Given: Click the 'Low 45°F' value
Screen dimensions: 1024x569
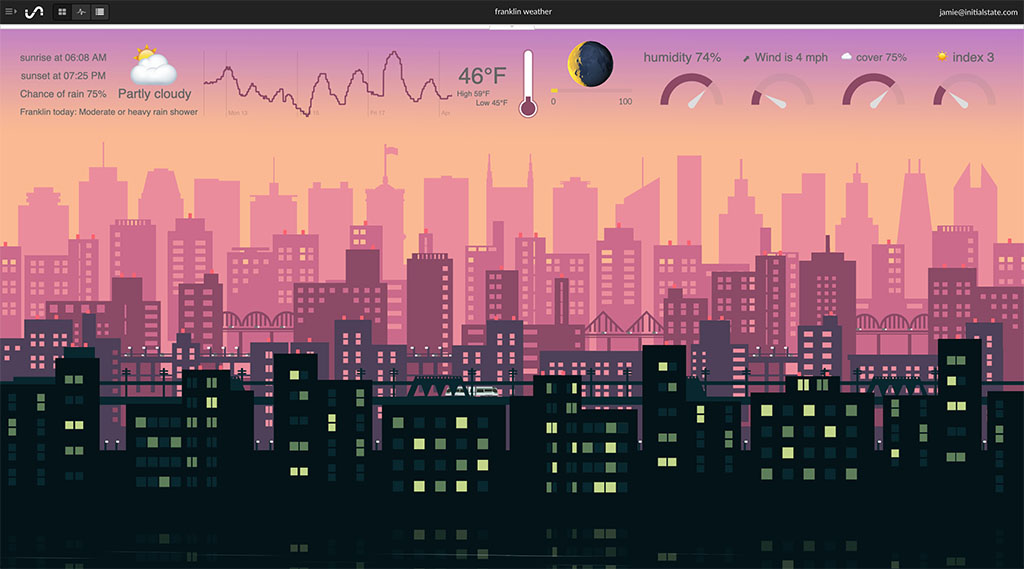Looking at the screenshot, I should click(x=492, y=103).
